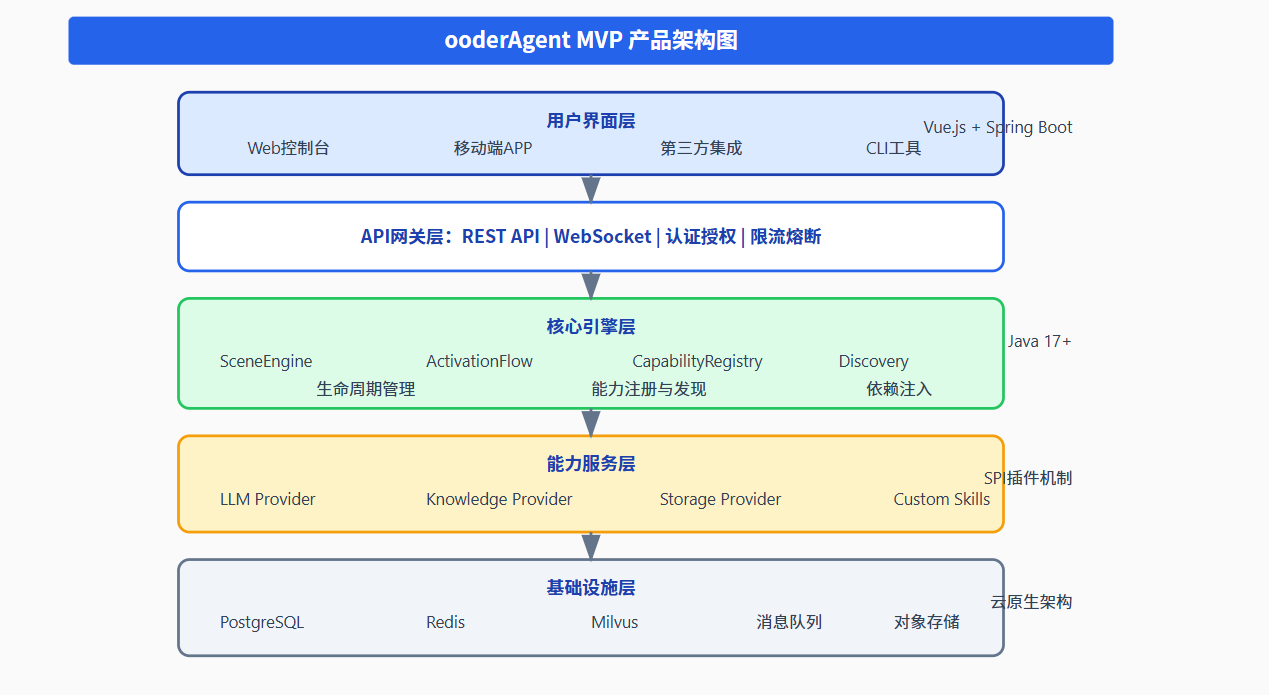The width and height of the screenshot is (1269, 695).
Task: Click the ActivationFlow label
Action: point(479,361)
